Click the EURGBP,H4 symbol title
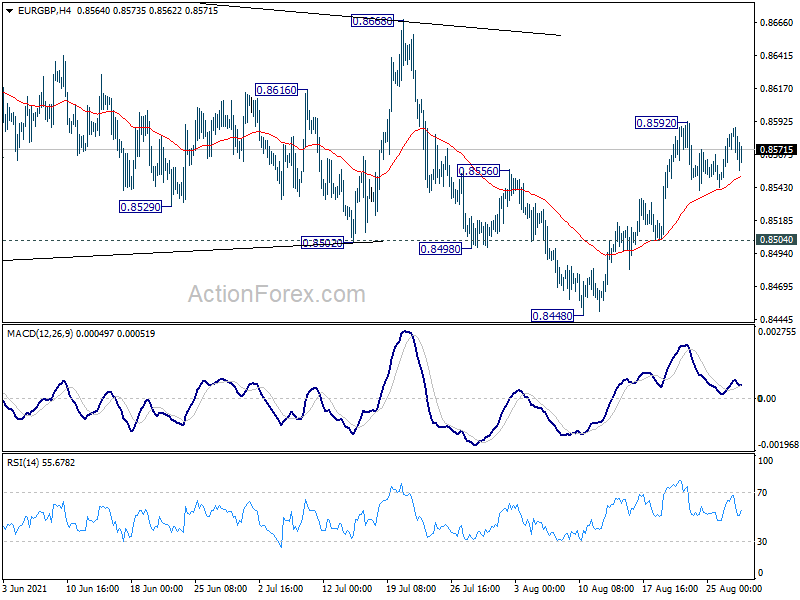 tap(44, 11)
